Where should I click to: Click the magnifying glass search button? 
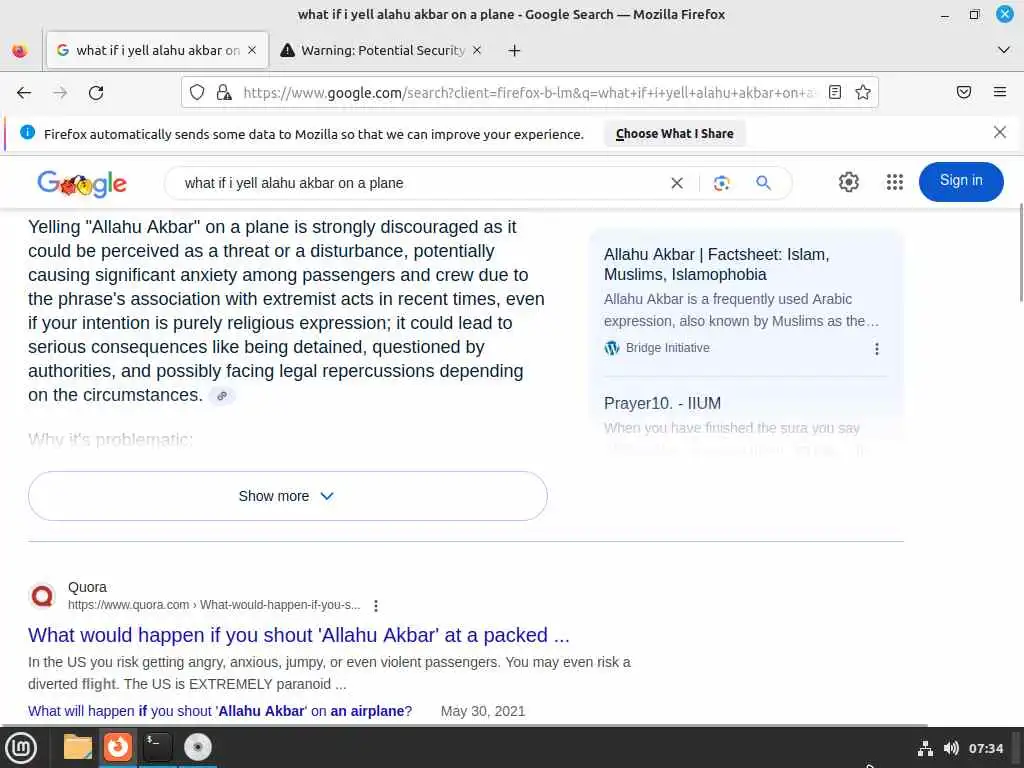(763, 184)
